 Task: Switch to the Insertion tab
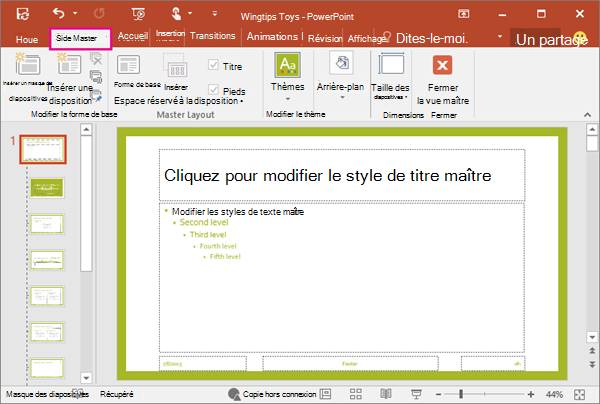click(x=170, y=34)
